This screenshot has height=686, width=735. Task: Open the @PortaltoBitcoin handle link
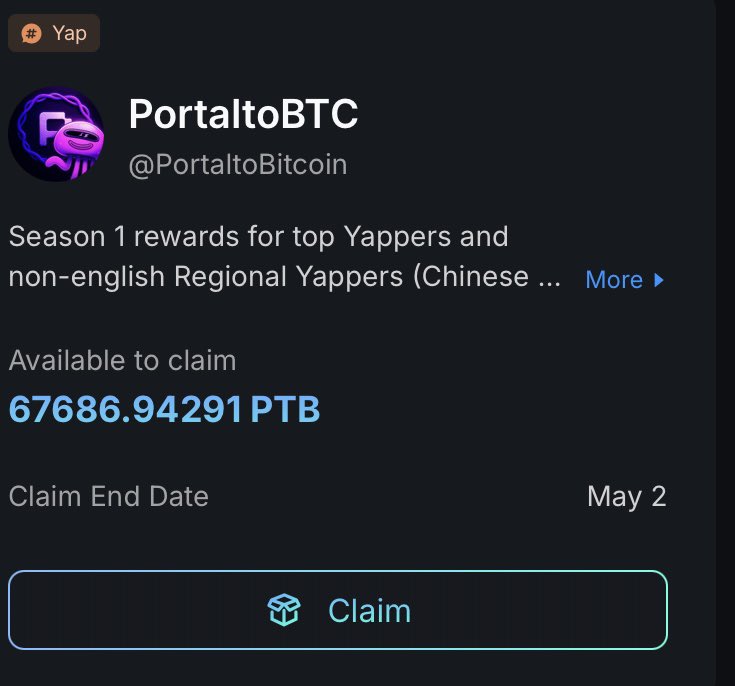238,165
